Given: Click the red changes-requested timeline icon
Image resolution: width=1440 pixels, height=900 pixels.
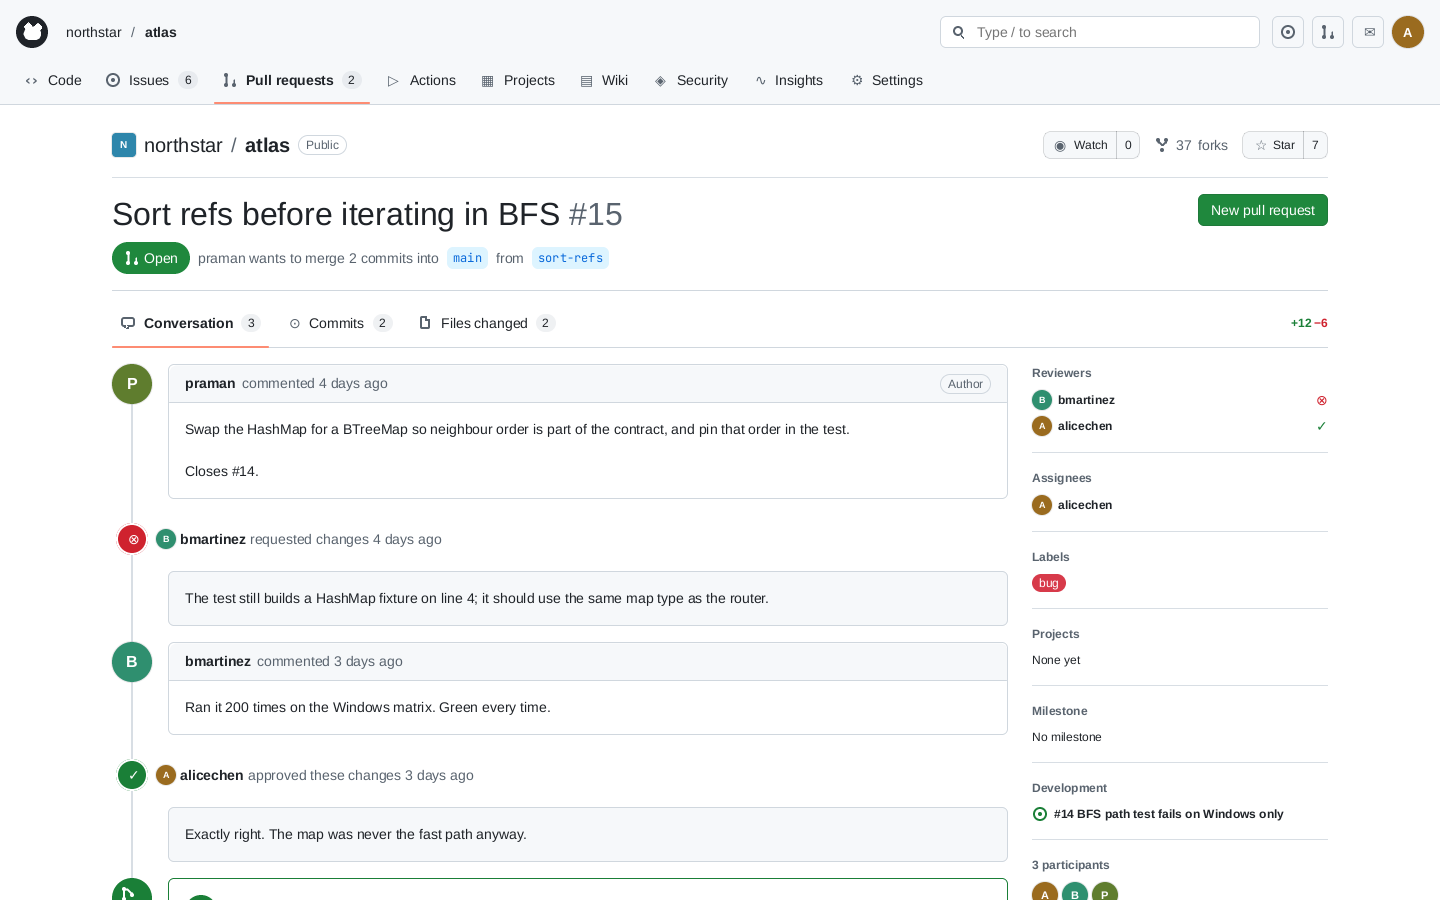Looking at the screenshot, I should (x=132, y=539).
